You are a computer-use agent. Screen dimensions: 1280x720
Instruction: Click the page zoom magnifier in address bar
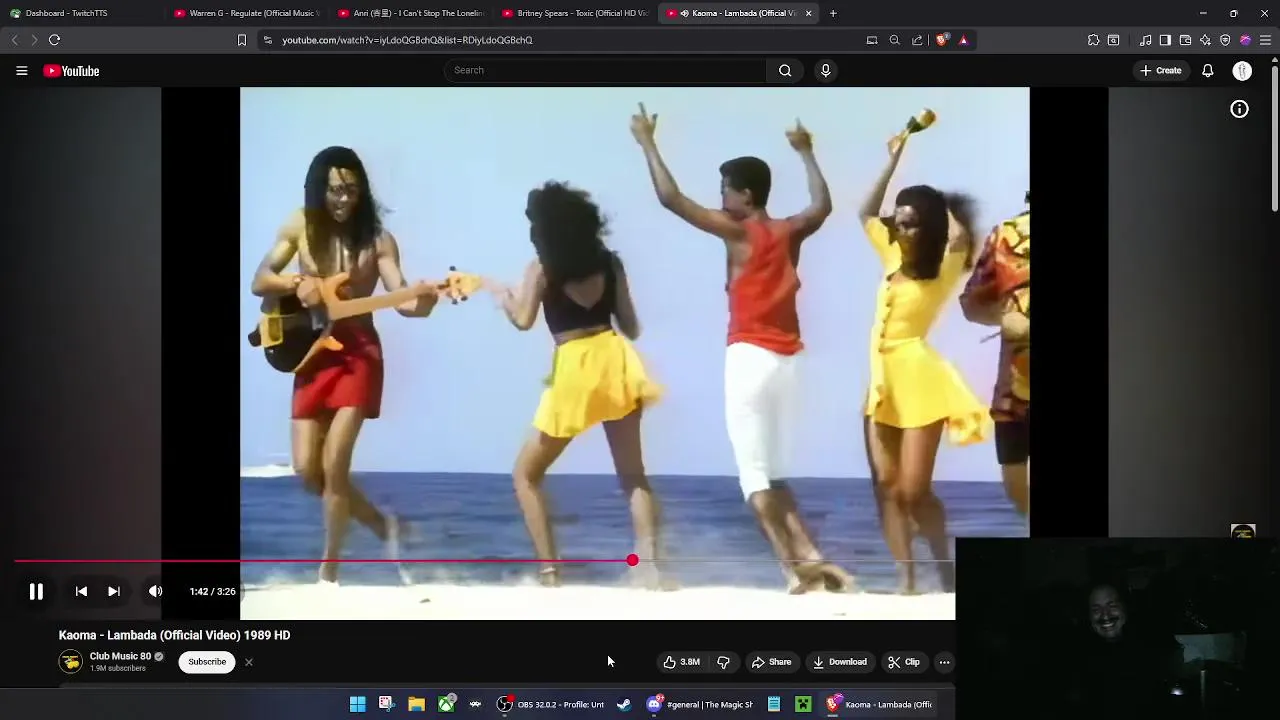tap(894, 40)
